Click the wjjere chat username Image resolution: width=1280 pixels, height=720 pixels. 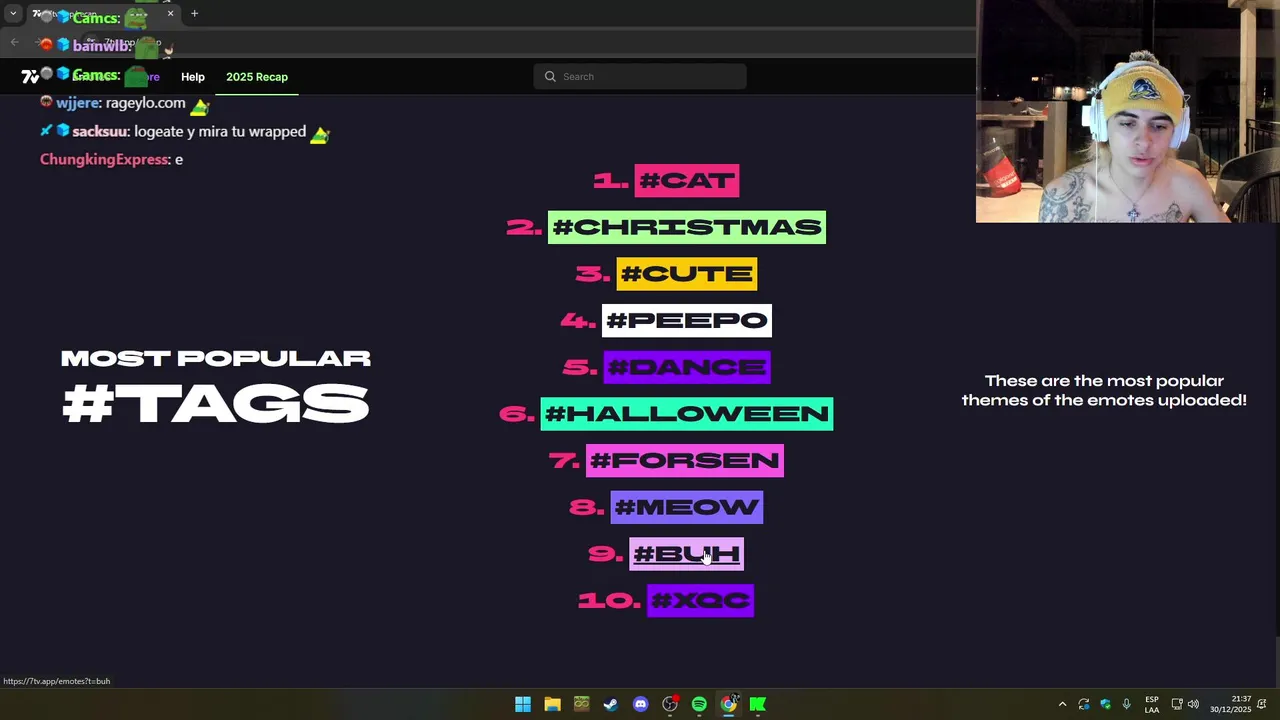(78, 103)
